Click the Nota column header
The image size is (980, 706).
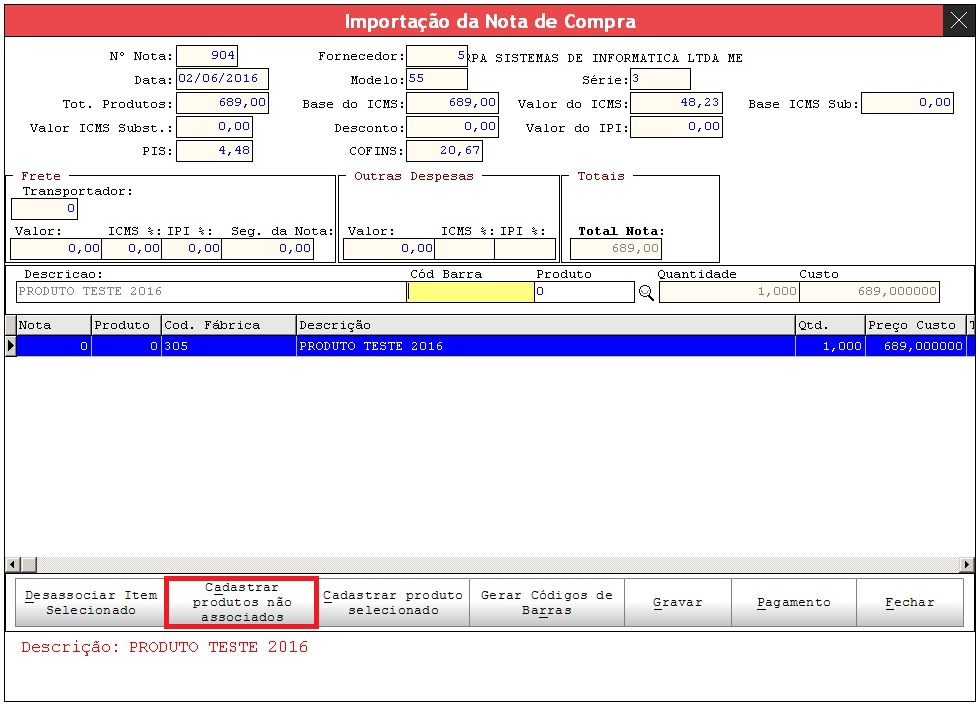tap(54, 326)
